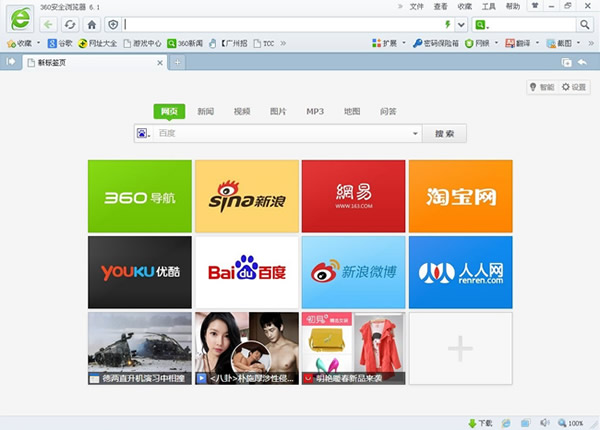Screen dimensions: 600x430
Task: Toggle the 智能 smart mode lightbulb
Action: (x=541, y=87)
